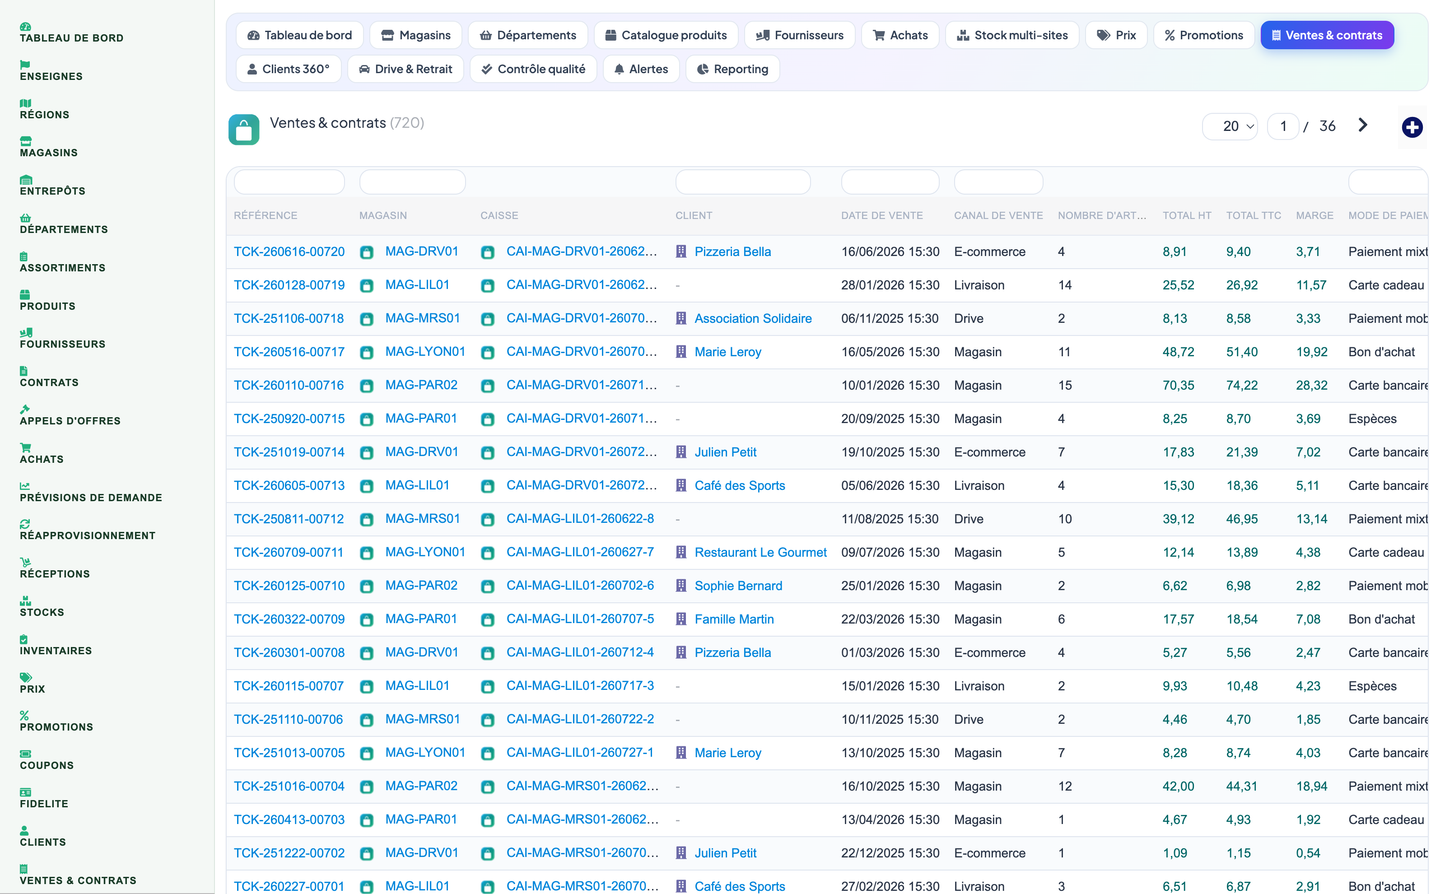Open Clients sidebar entry
Viewport: 1445px width, 894px height.
(x=42, y=837)
